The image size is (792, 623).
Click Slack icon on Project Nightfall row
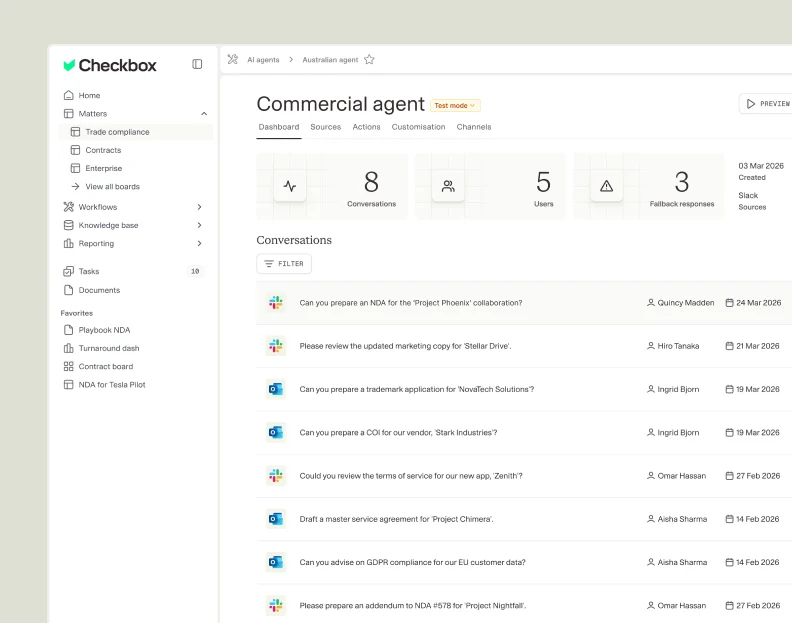(x=276, y=605)
